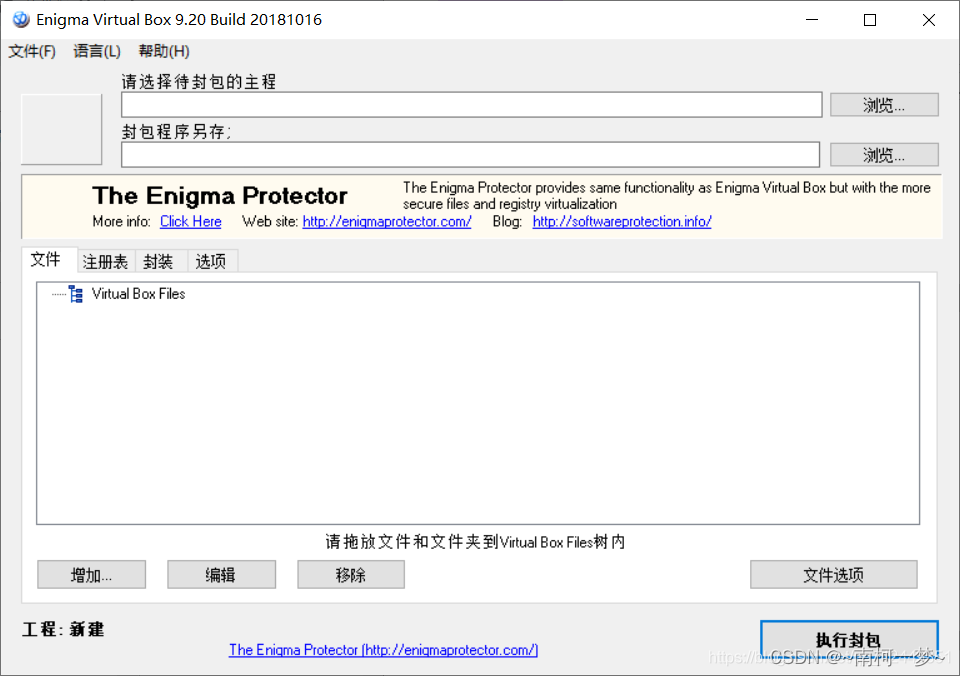Switch to the 选项 tab
The width and height of the screenshot is (960, 676).
[x=211, y=262]
